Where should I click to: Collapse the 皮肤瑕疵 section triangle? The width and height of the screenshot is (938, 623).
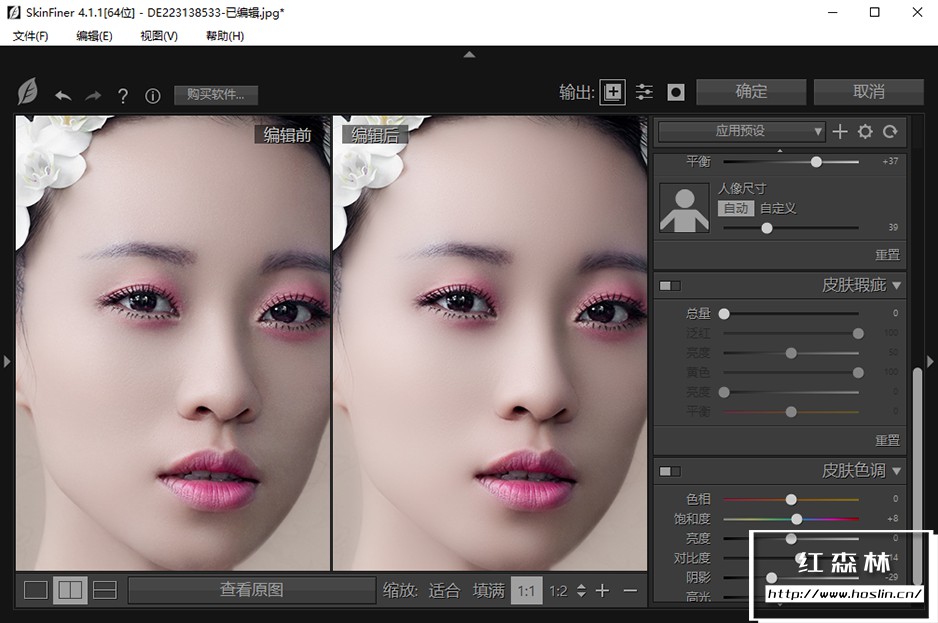click(x=896, y=286)
